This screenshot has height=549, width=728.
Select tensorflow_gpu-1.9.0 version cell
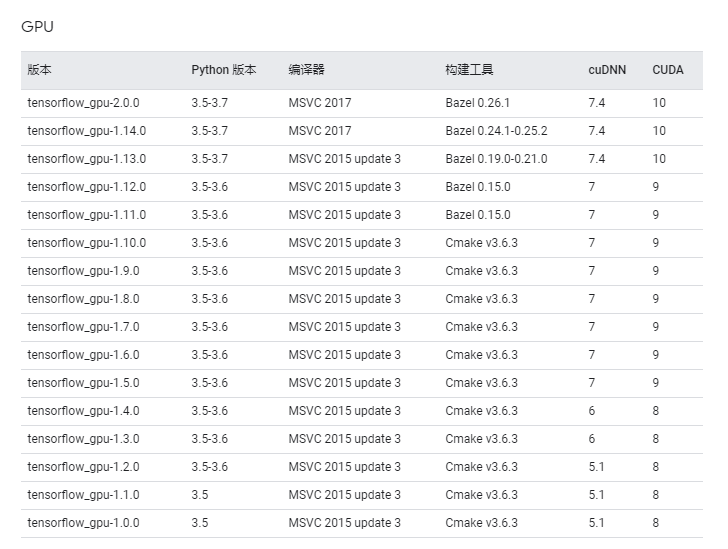click(x=84, y=271)
